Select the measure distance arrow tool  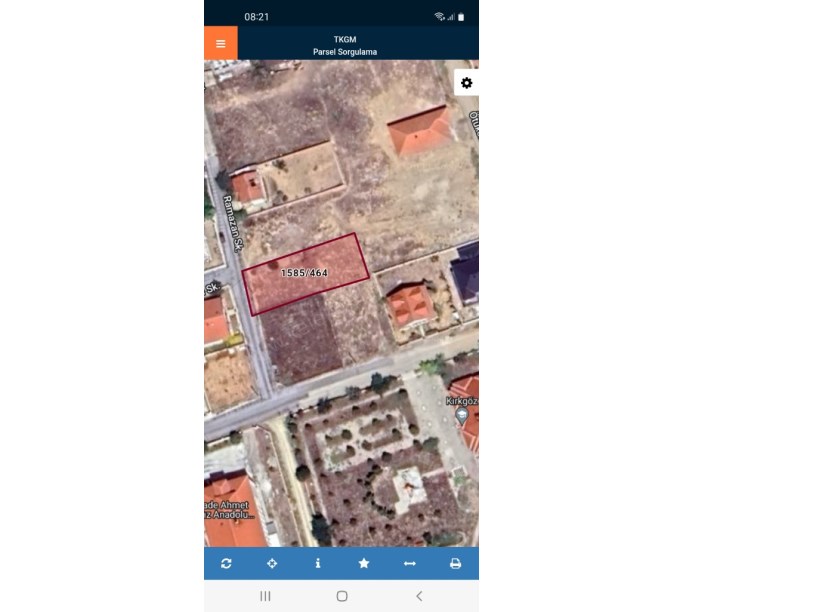coord(409,564)
